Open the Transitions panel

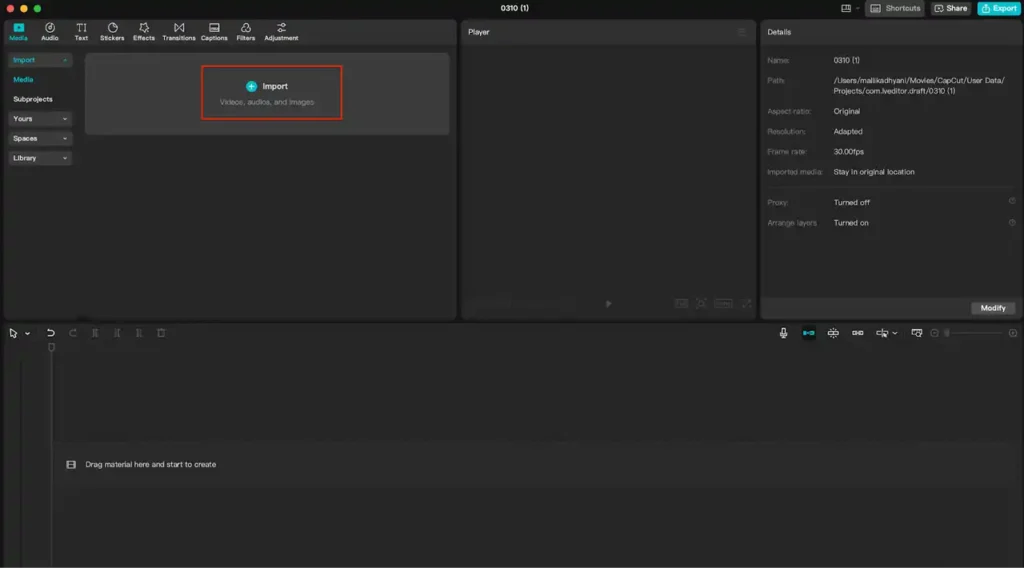[179, 31]
